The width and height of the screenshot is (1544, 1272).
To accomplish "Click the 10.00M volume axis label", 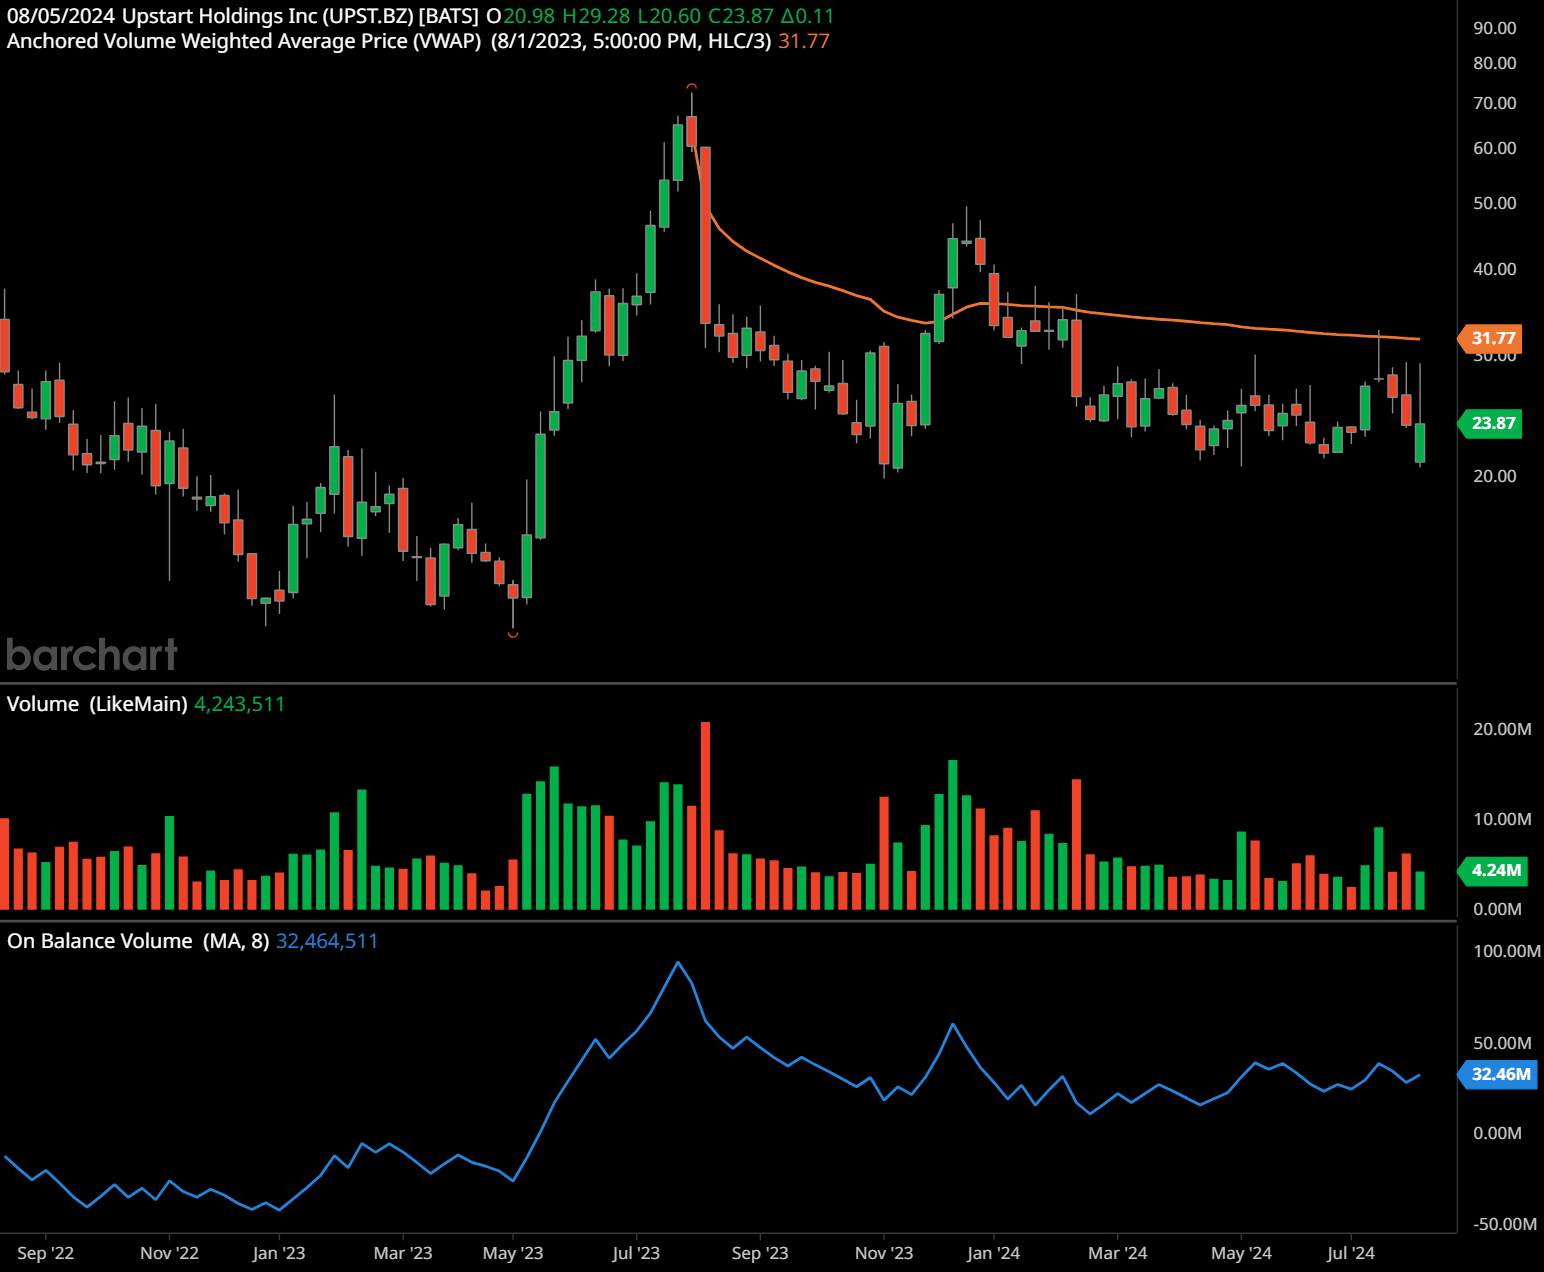I will pyautogui.click(x=1502, y=819).
